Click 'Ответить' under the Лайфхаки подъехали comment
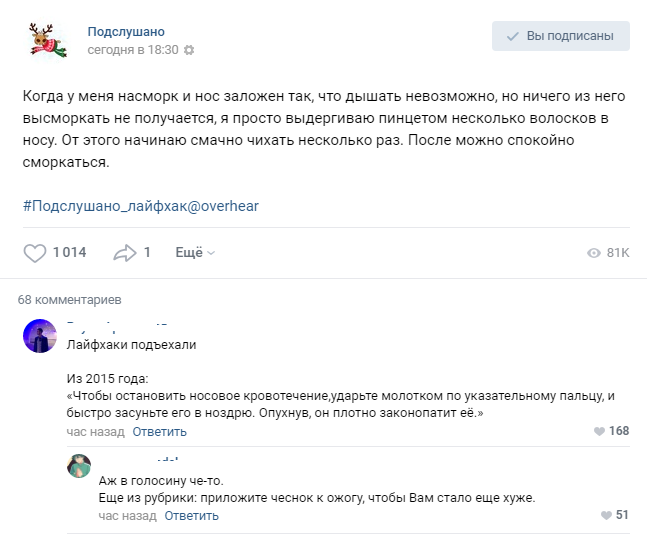This screenshot has width=647, height=539. (159, 432)
